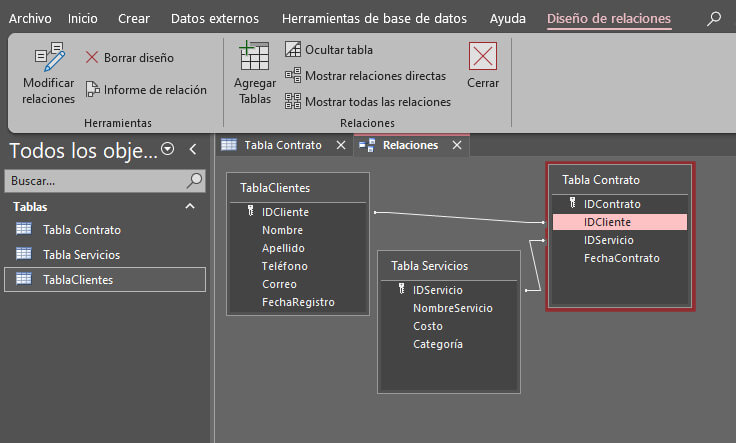Click the Tablas group header label
The height and width of the screenshot is (443, 736).
(x=30, y=206)
